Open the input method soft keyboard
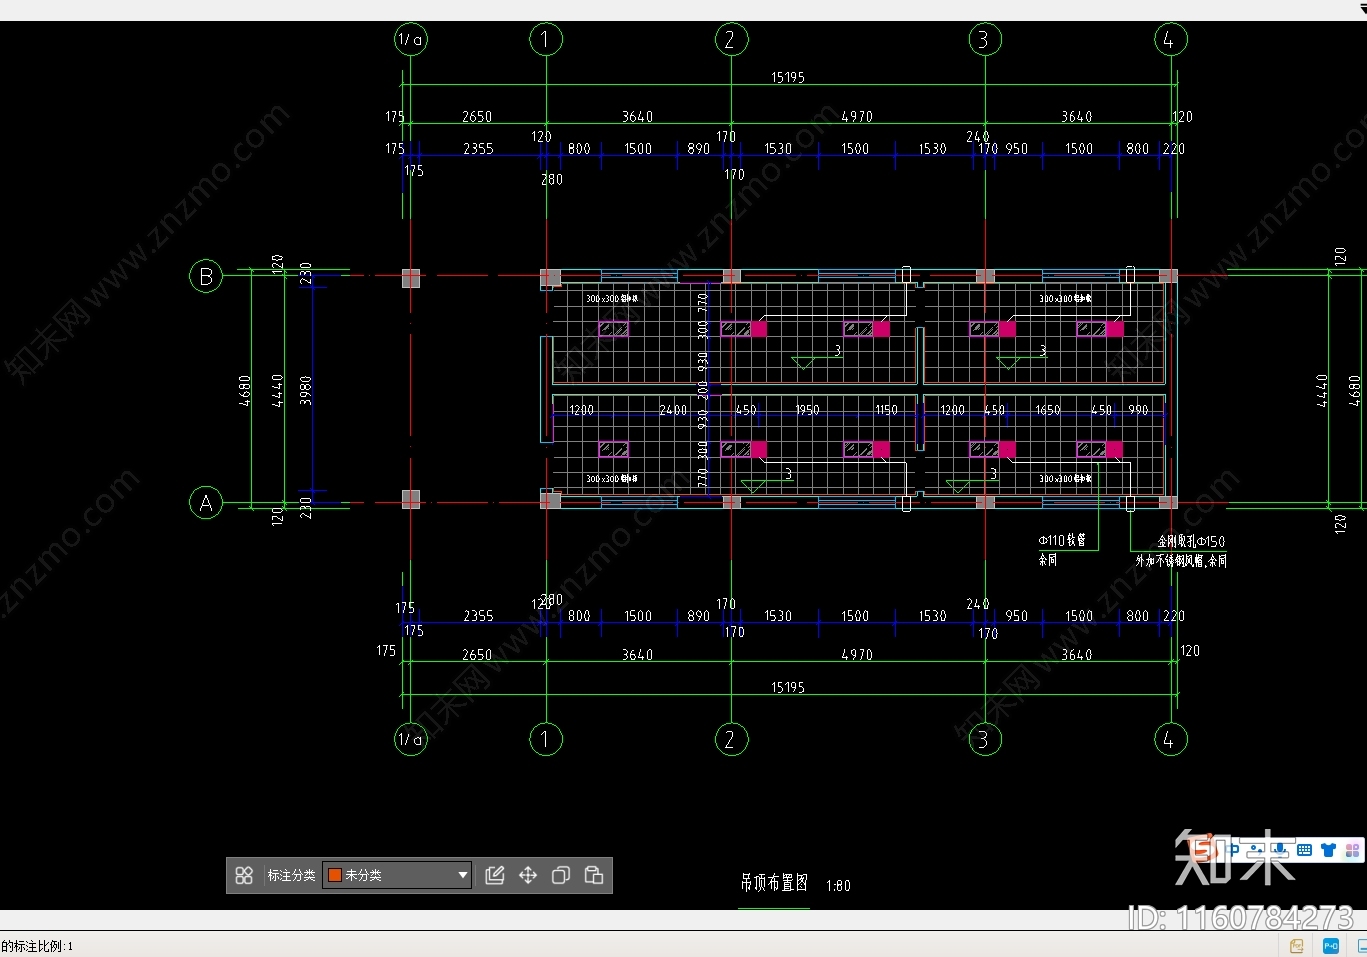Image resolution: width=1367 pixels, height=957 pixels. point(1304,851)
